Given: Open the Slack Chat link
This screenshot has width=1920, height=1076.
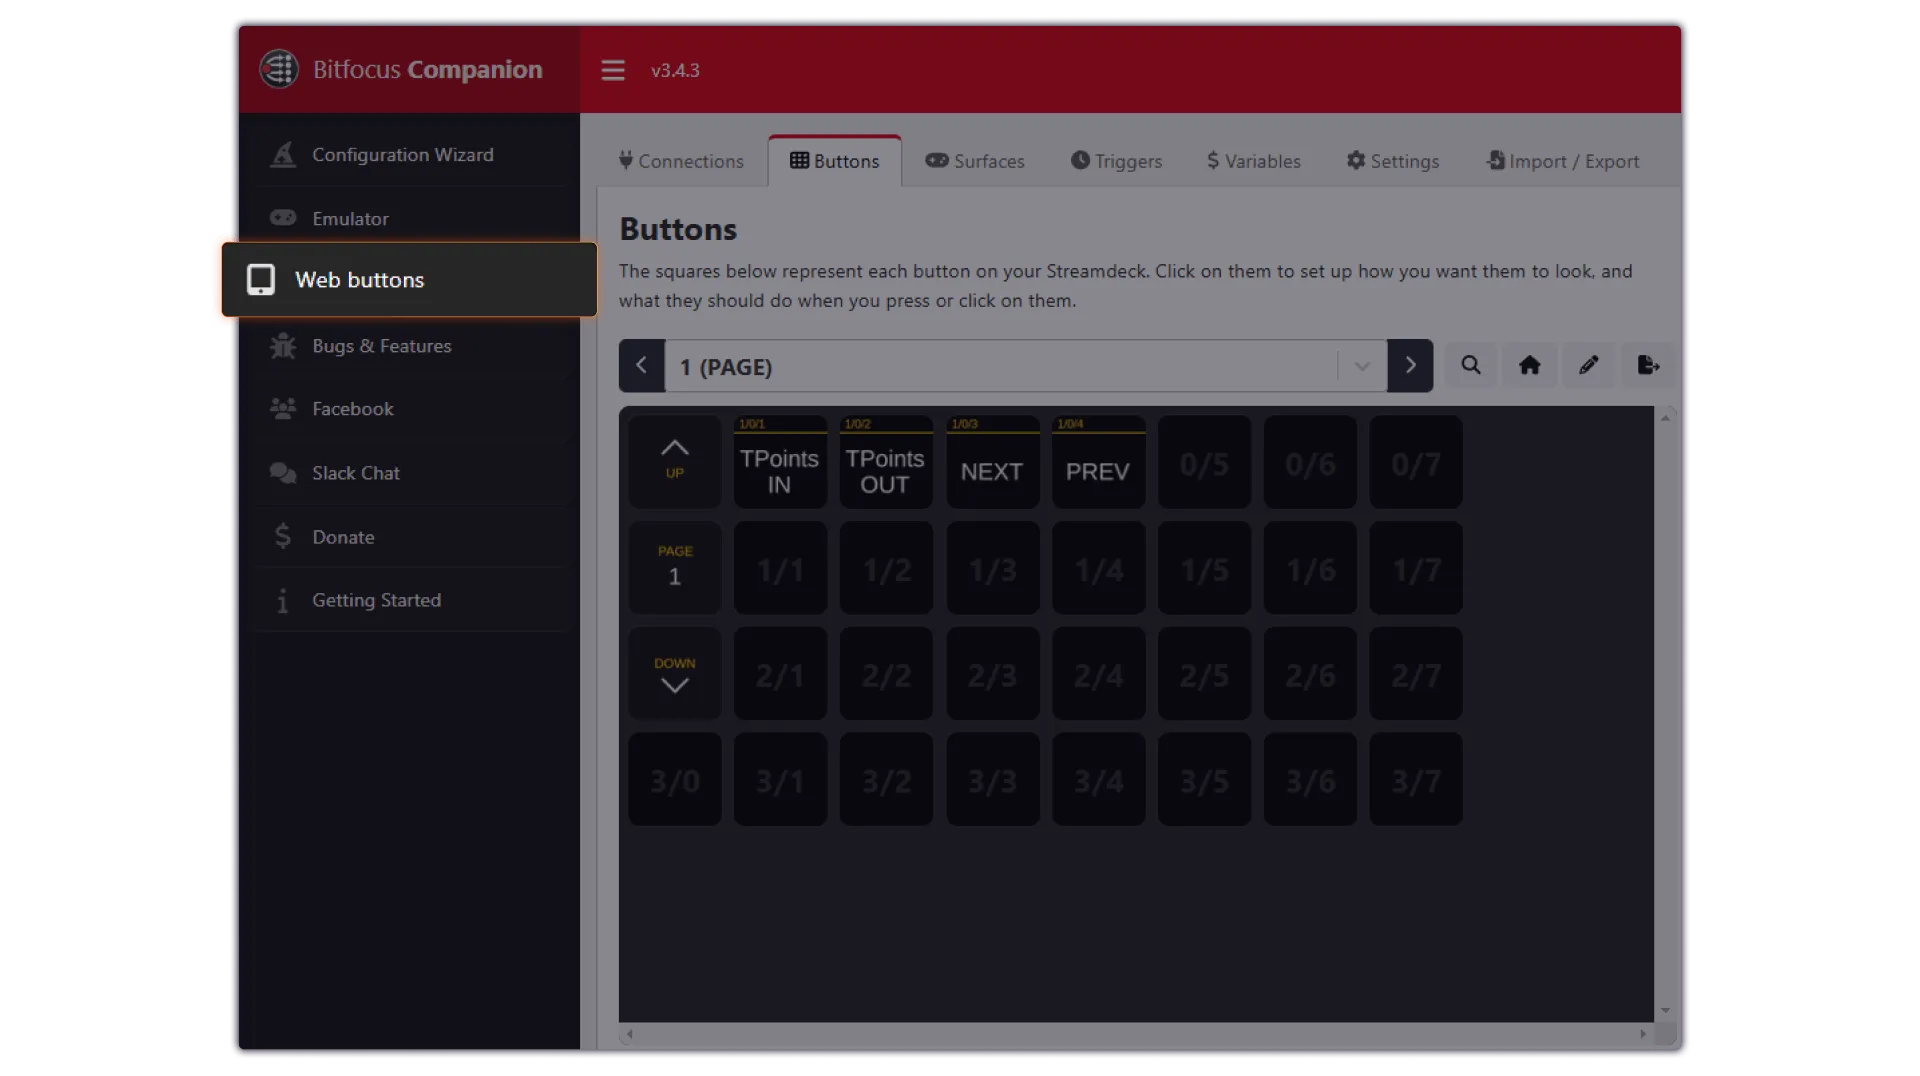Looking at the screenshot, I should [410, 473].
